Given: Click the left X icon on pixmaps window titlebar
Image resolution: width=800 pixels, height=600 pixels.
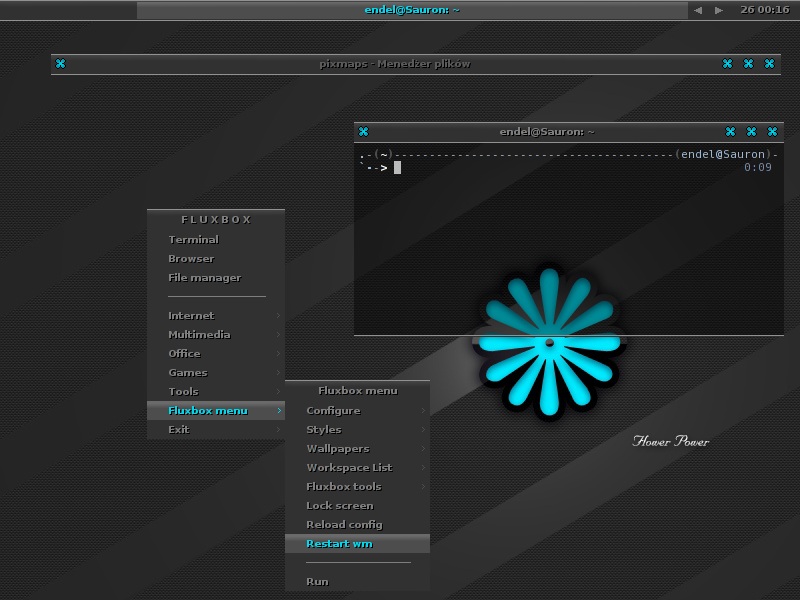Looking at the screenshot, I should pos(60,64).
